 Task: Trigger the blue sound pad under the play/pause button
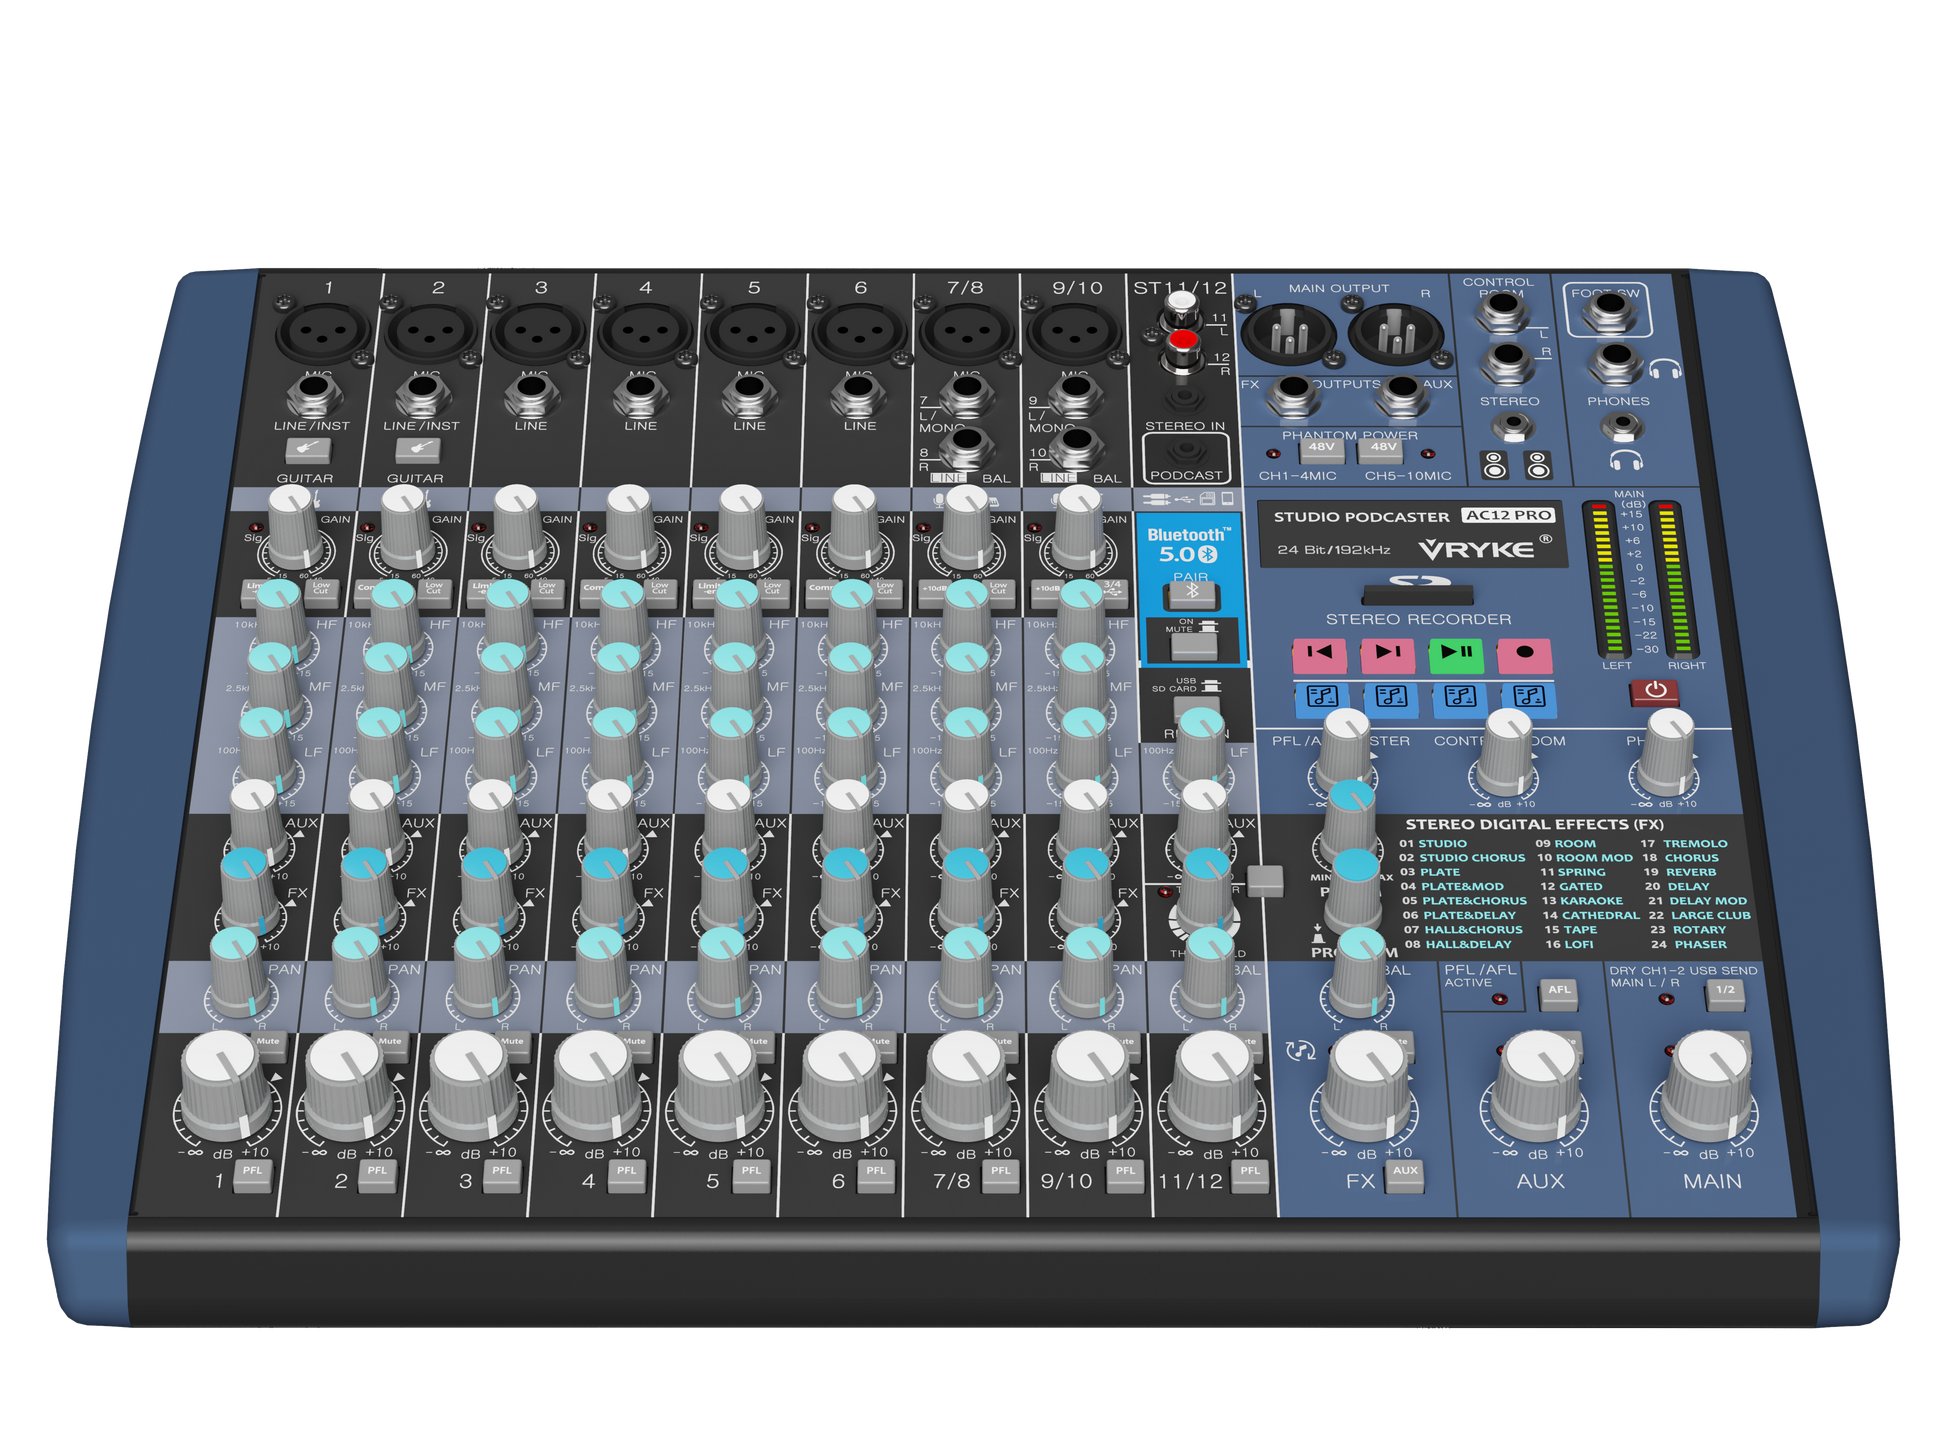pyautogui.click(x=1460, y=699)
